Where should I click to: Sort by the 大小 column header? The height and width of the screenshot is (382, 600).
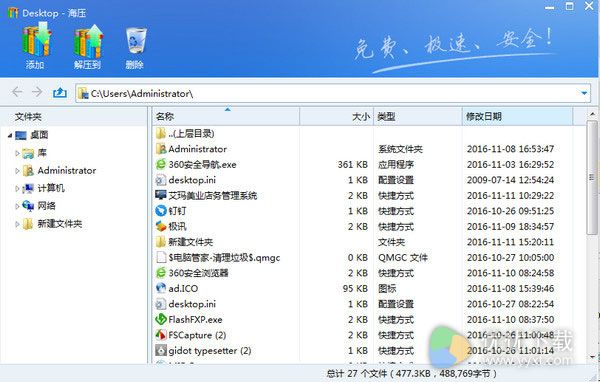[336, 116]
